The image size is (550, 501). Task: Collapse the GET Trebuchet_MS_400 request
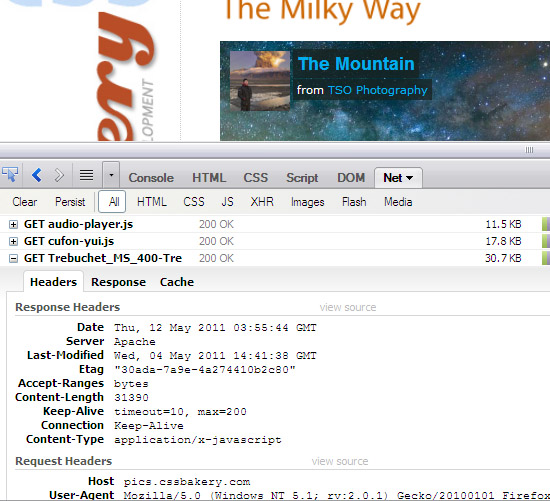coord(13,259)
